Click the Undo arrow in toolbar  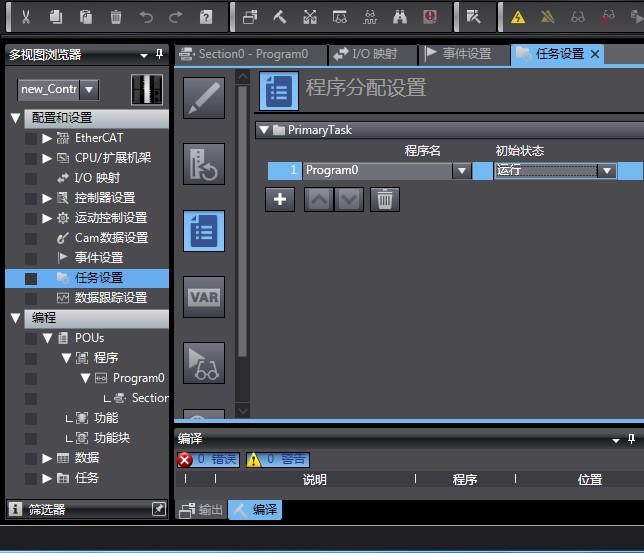(146, 17)
